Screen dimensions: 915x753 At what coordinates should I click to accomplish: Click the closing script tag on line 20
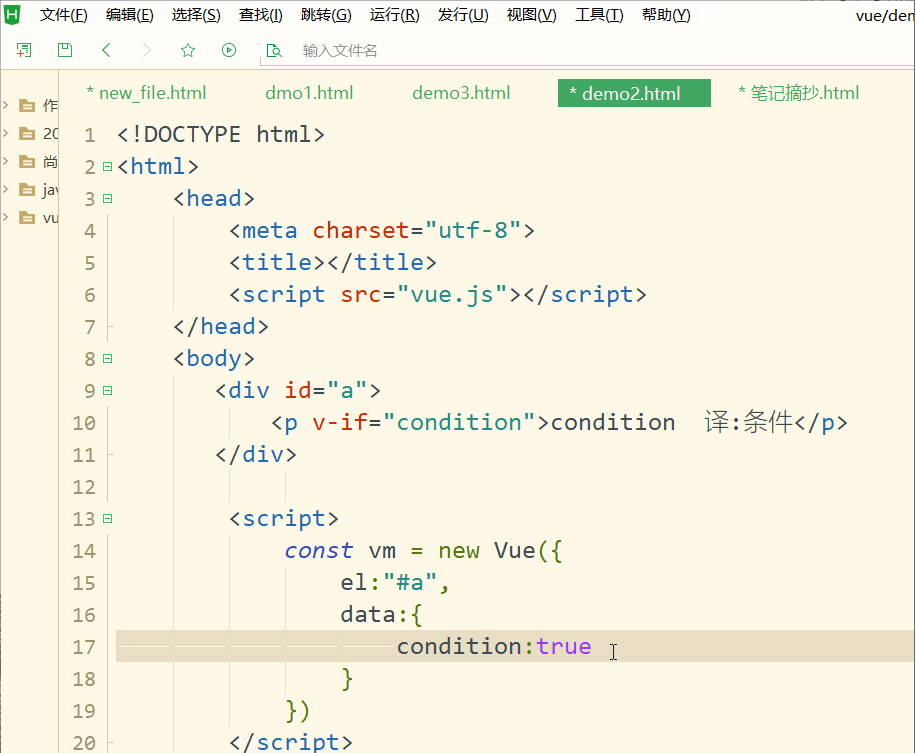(x=291, y=742)
